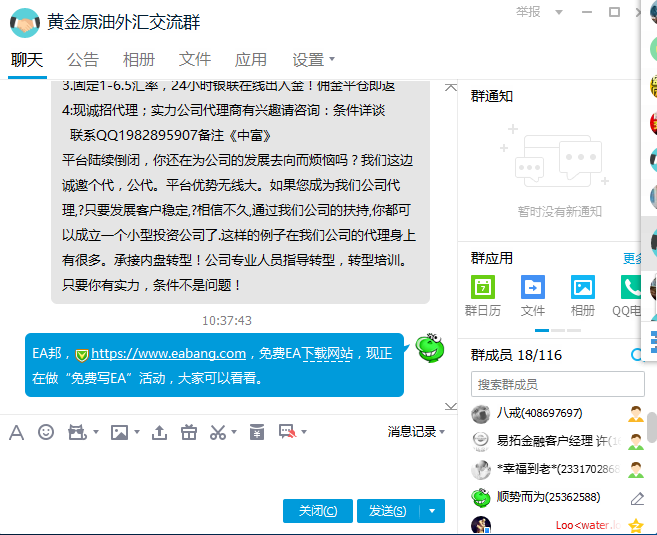Click the role icon beside 易拓金融客户经理
The image size is (657, 535).
tap(636, 442)
